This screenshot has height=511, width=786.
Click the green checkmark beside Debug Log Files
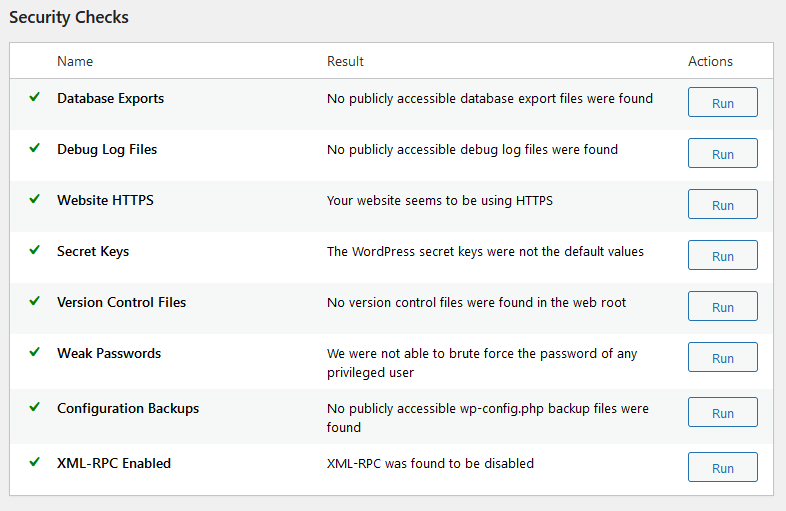click(34, 149)
